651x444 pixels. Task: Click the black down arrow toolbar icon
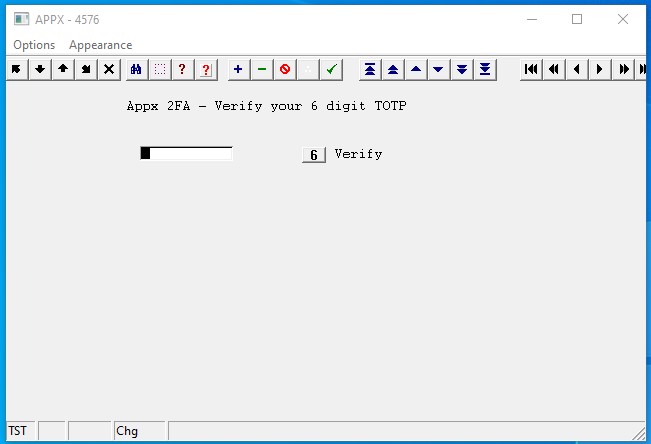point(40,69)
